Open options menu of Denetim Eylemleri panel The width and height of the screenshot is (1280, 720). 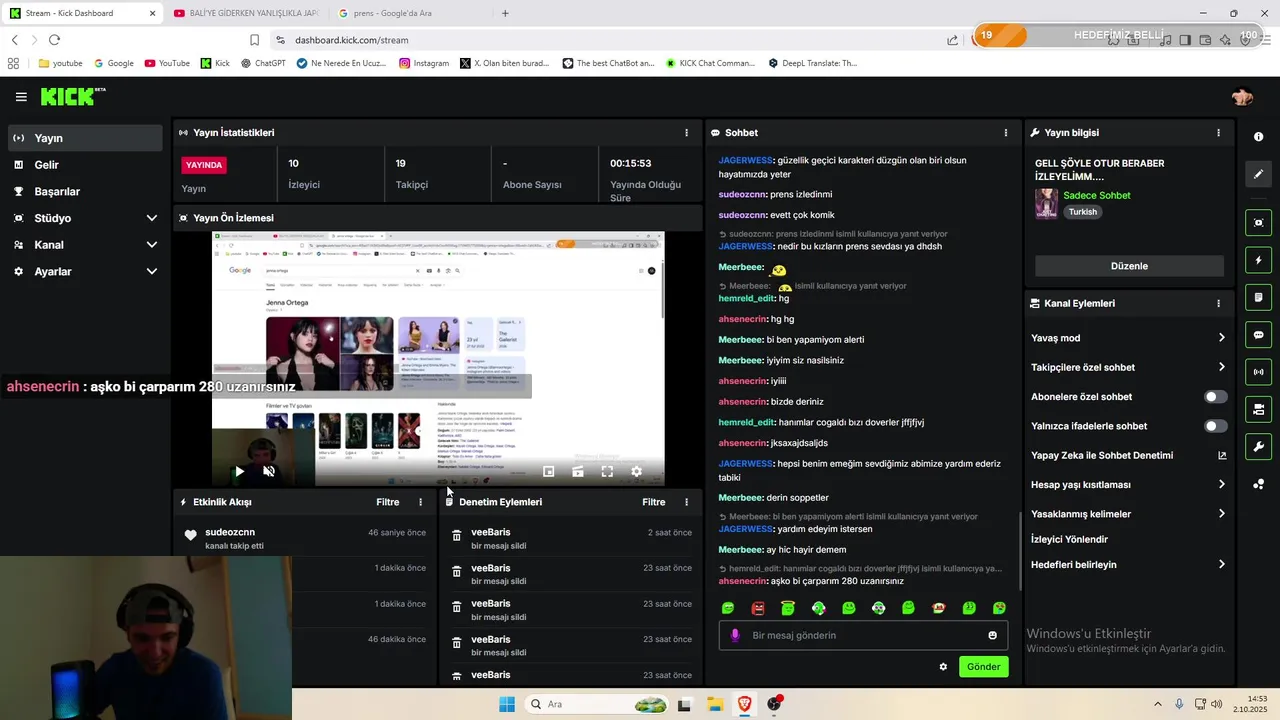[686, 502]
